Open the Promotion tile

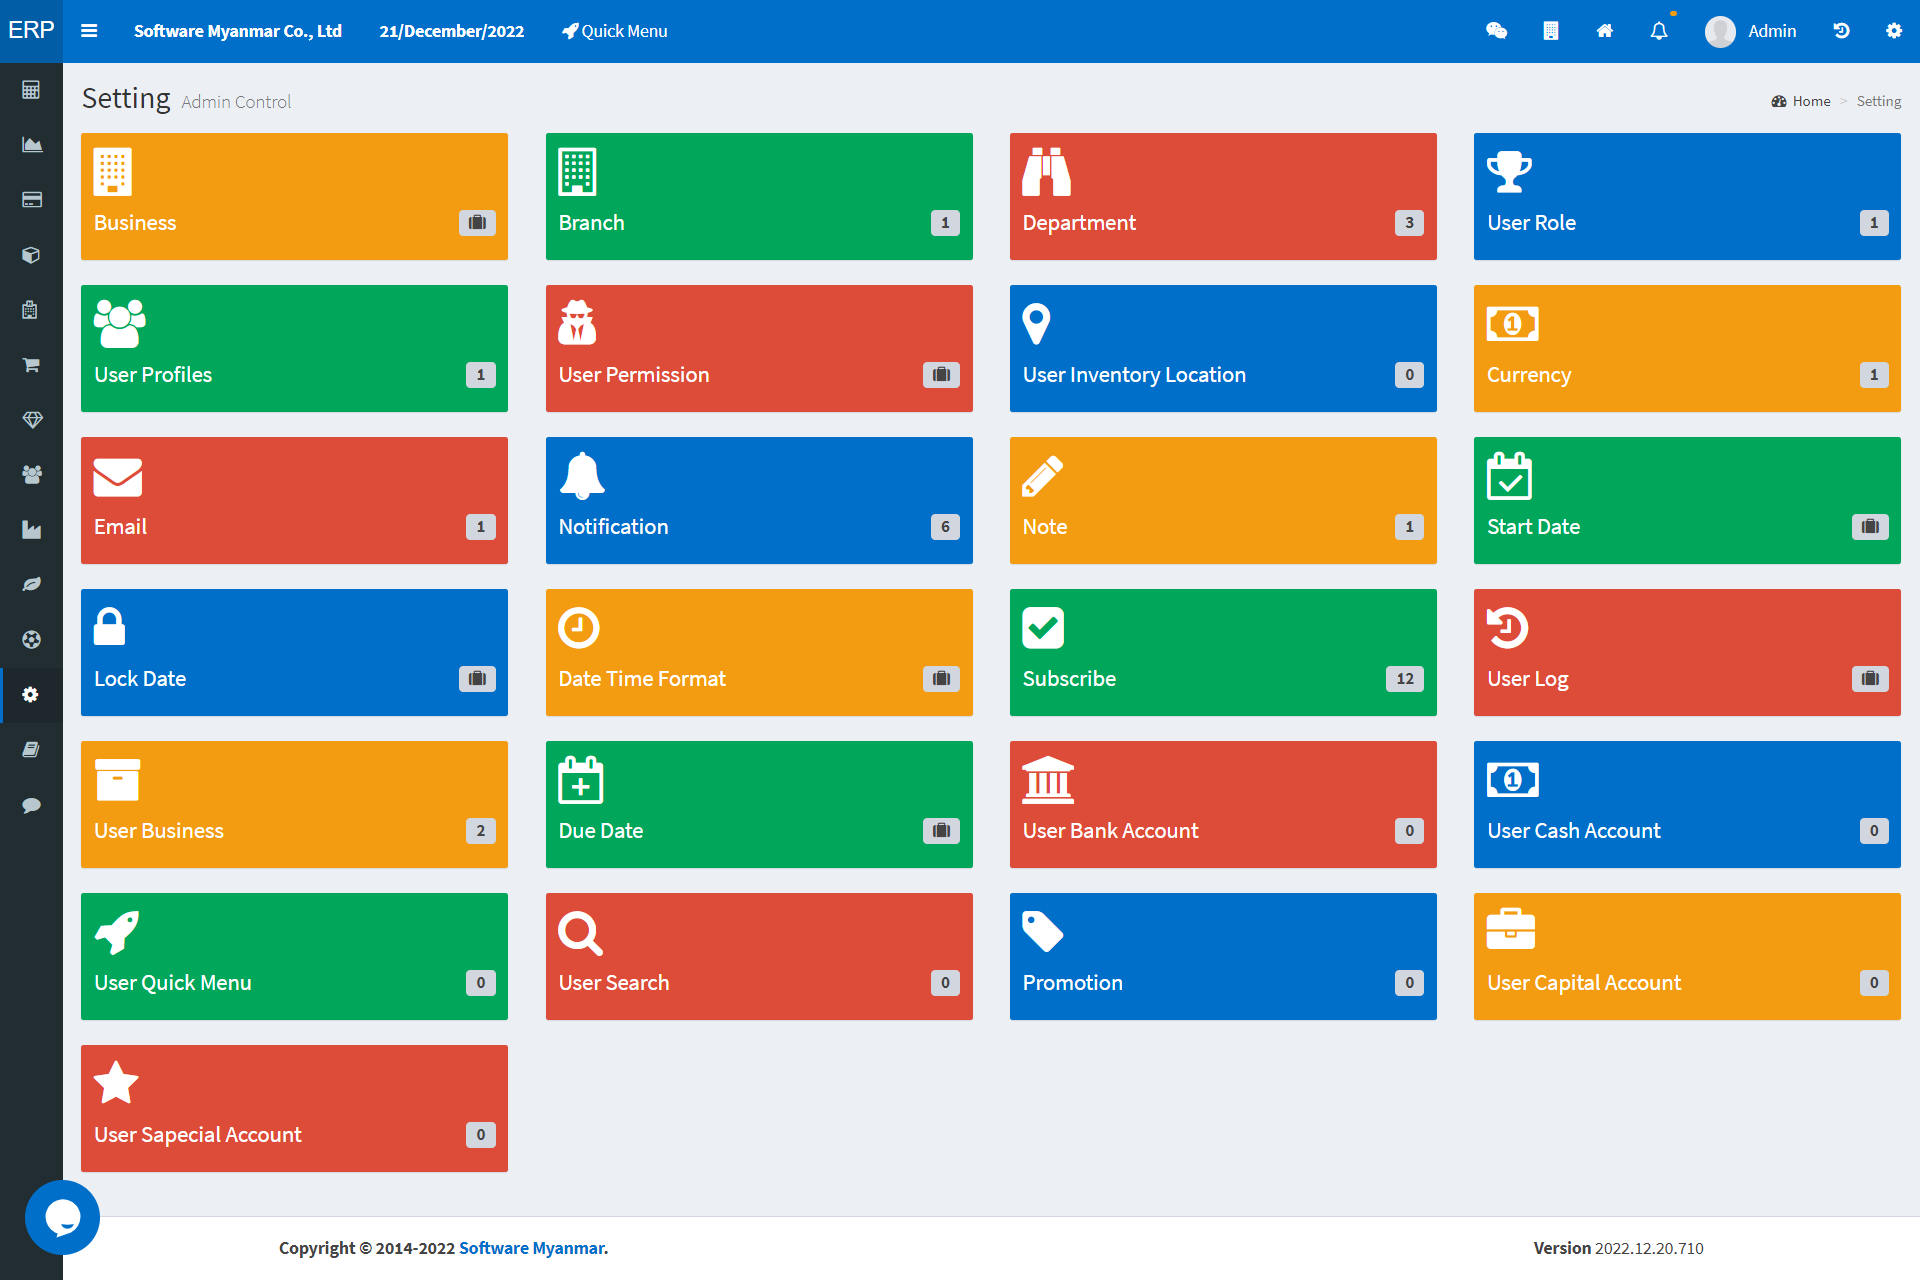1223,957
